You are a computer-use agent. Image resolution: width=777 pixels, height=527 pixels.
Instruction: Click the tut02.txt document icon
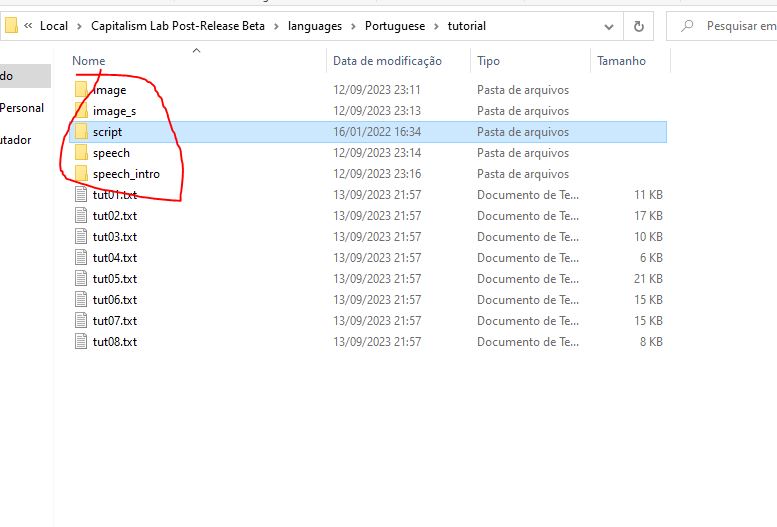coord(81,215)
